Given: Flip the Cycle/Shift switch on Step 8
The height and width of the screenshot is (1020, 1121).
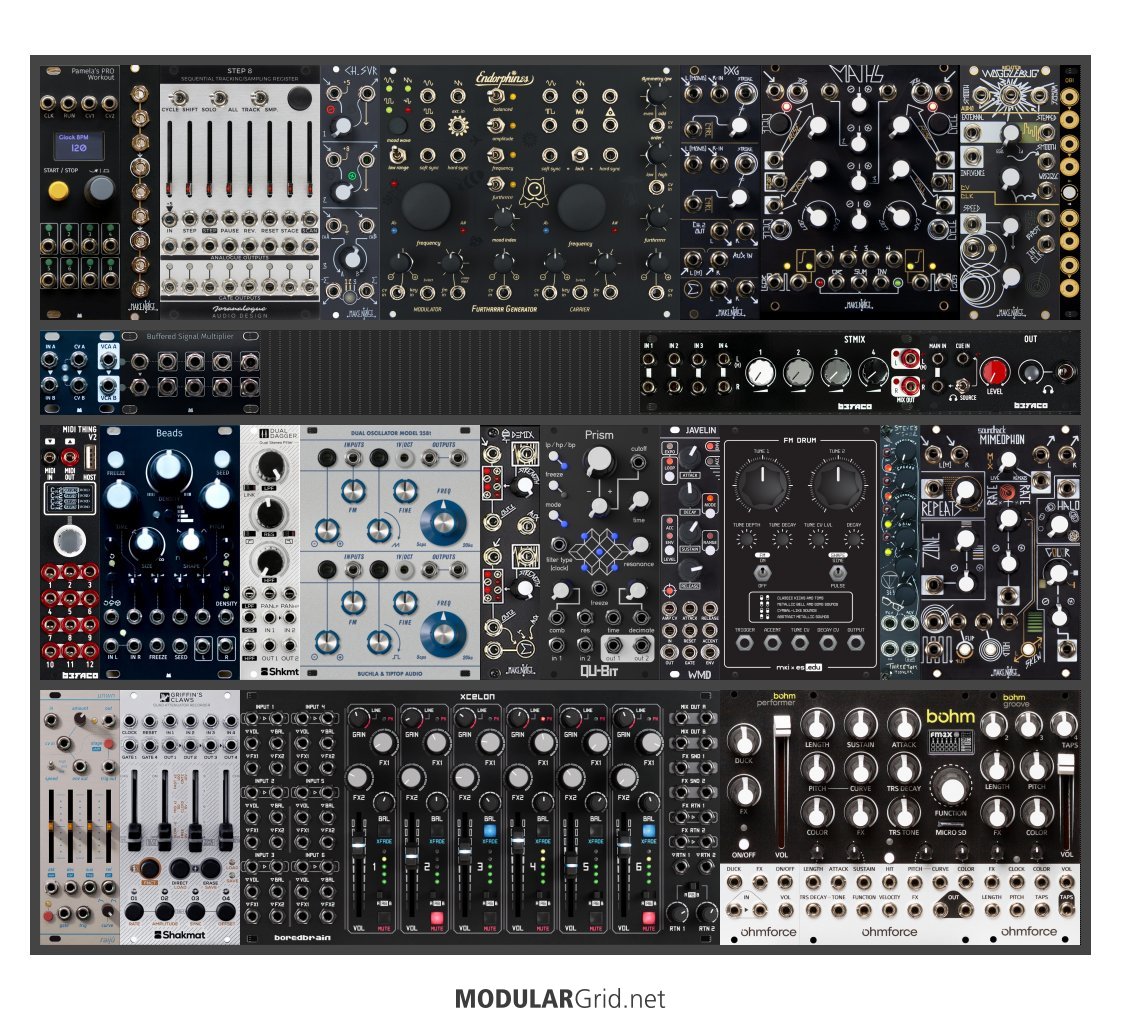Looking at the screenshot, I should [x=179, y=99].
